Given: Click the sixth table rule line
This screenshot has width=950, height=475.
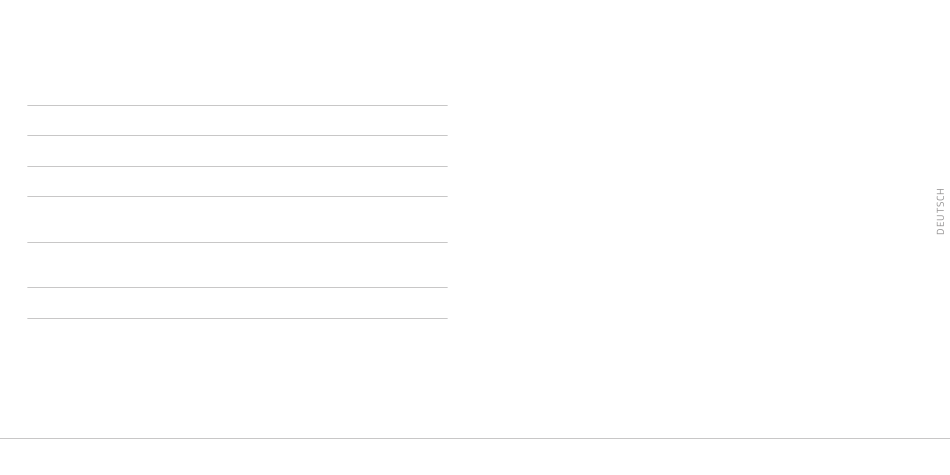Looking at the screenshot, I should point(238,288).
